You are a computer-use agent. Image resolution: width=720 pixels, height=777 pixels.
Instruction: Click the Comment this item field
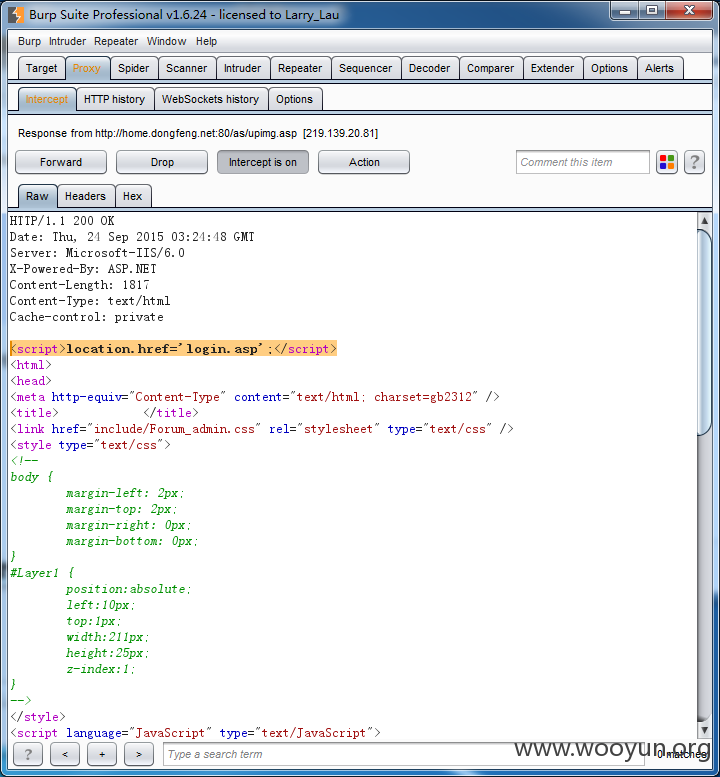point(582,162)
